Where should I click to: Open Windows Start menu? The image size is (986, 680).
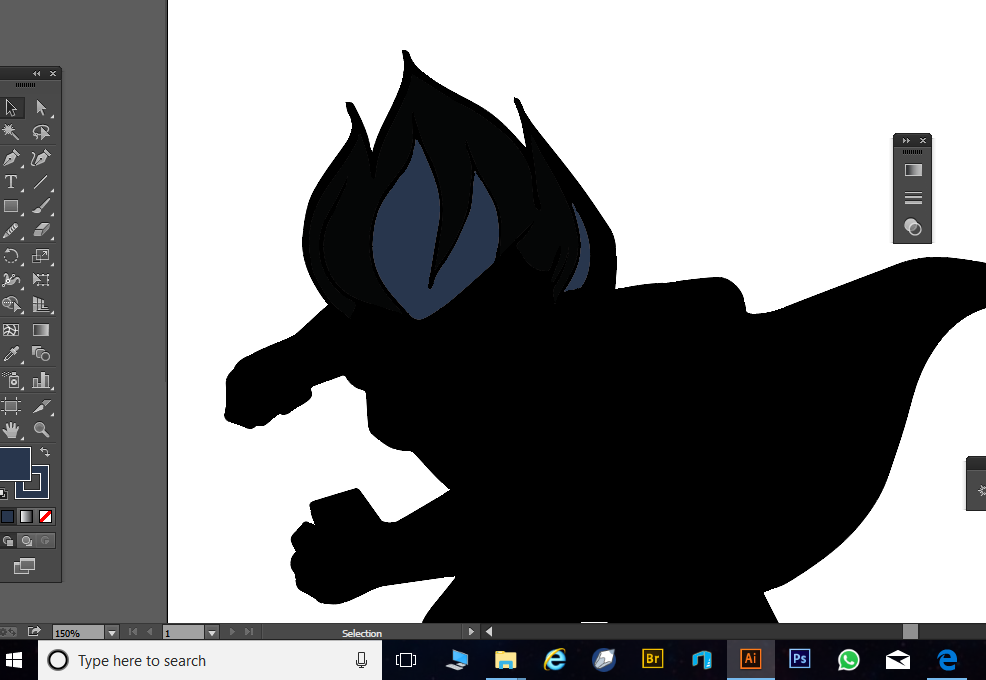14,660
